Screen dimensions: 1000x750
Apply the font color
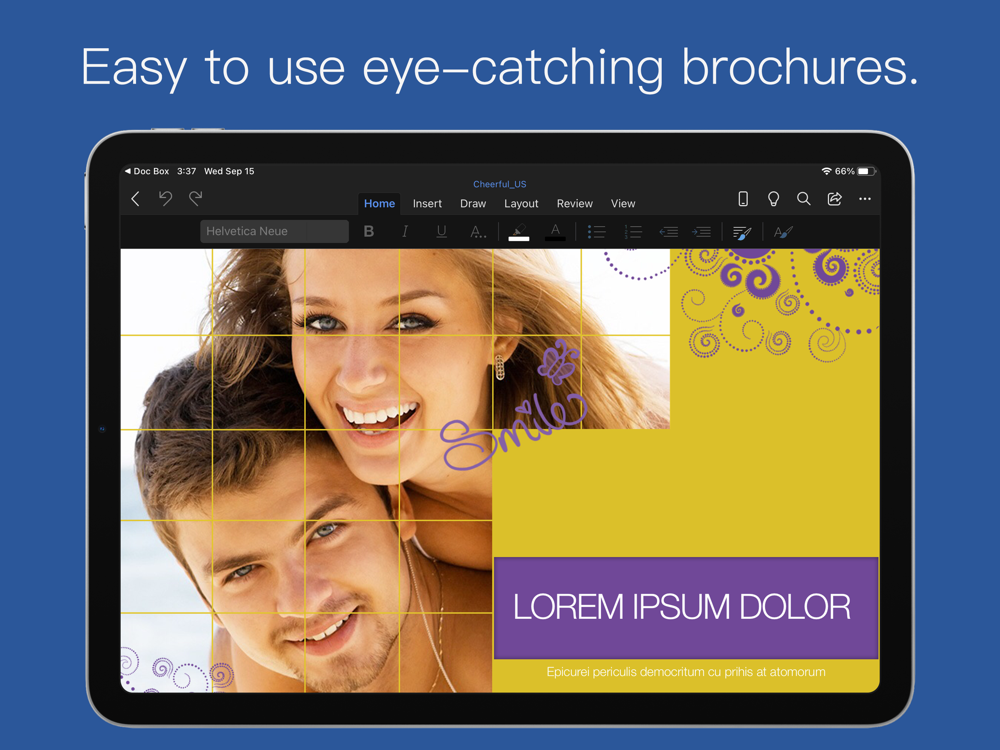(x=555, y=232)
